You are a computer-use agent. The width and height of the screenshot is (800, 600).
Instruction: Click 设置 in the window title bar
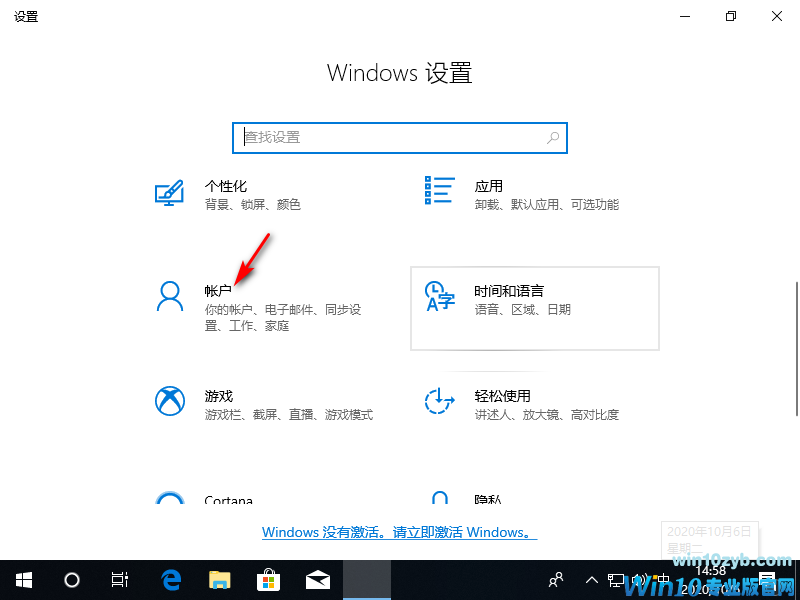[x=26, y=16]
